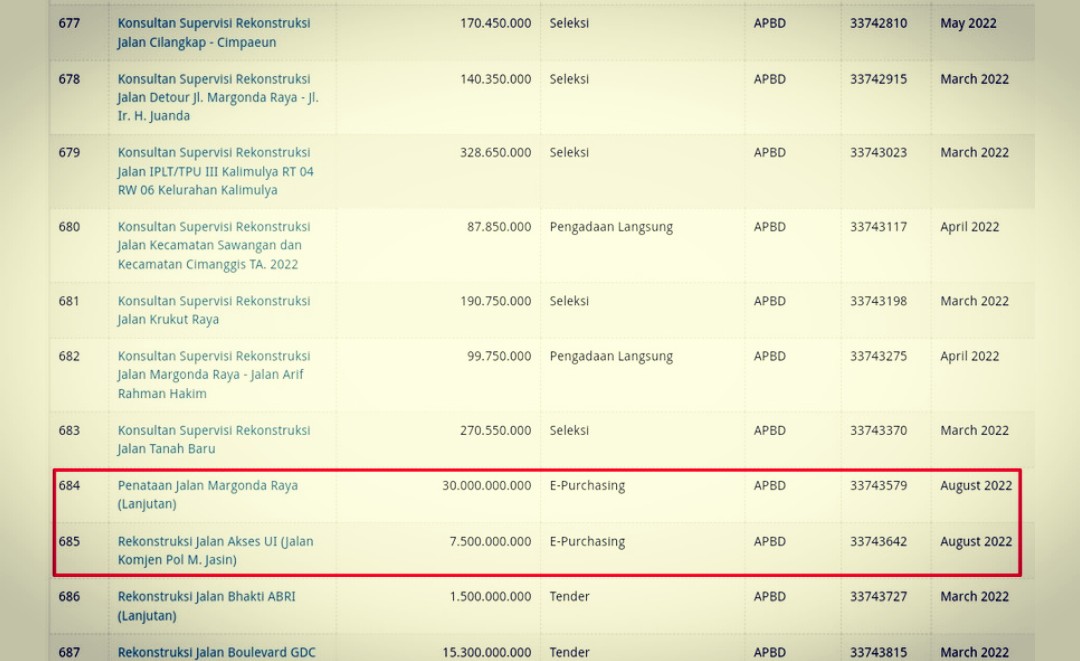Click the Jalan IPLT/TPU III Kalimulya link
This screenshot has height=661, width=1080.
click(x=215, y=171)
